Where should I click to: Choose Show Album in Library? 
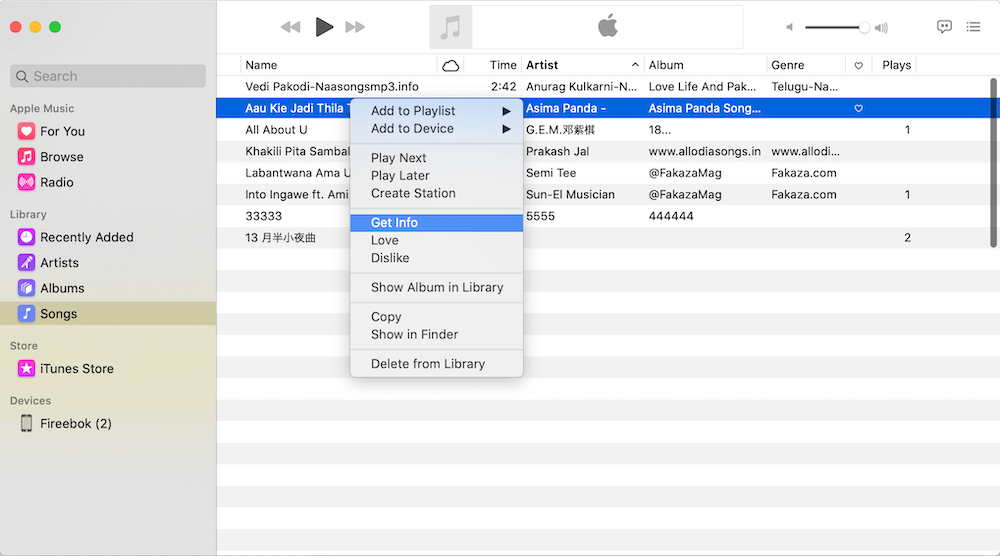click(x=436, y=288)
